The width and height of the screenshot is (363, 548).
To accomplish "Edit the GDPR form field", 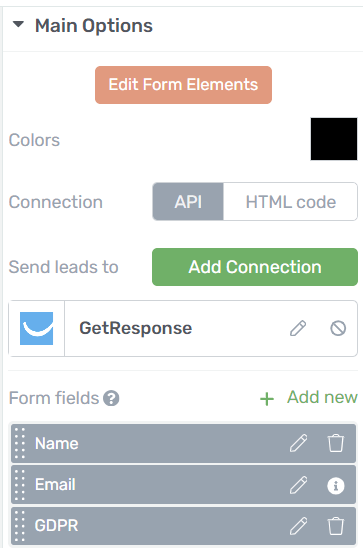I will (298, 526).
